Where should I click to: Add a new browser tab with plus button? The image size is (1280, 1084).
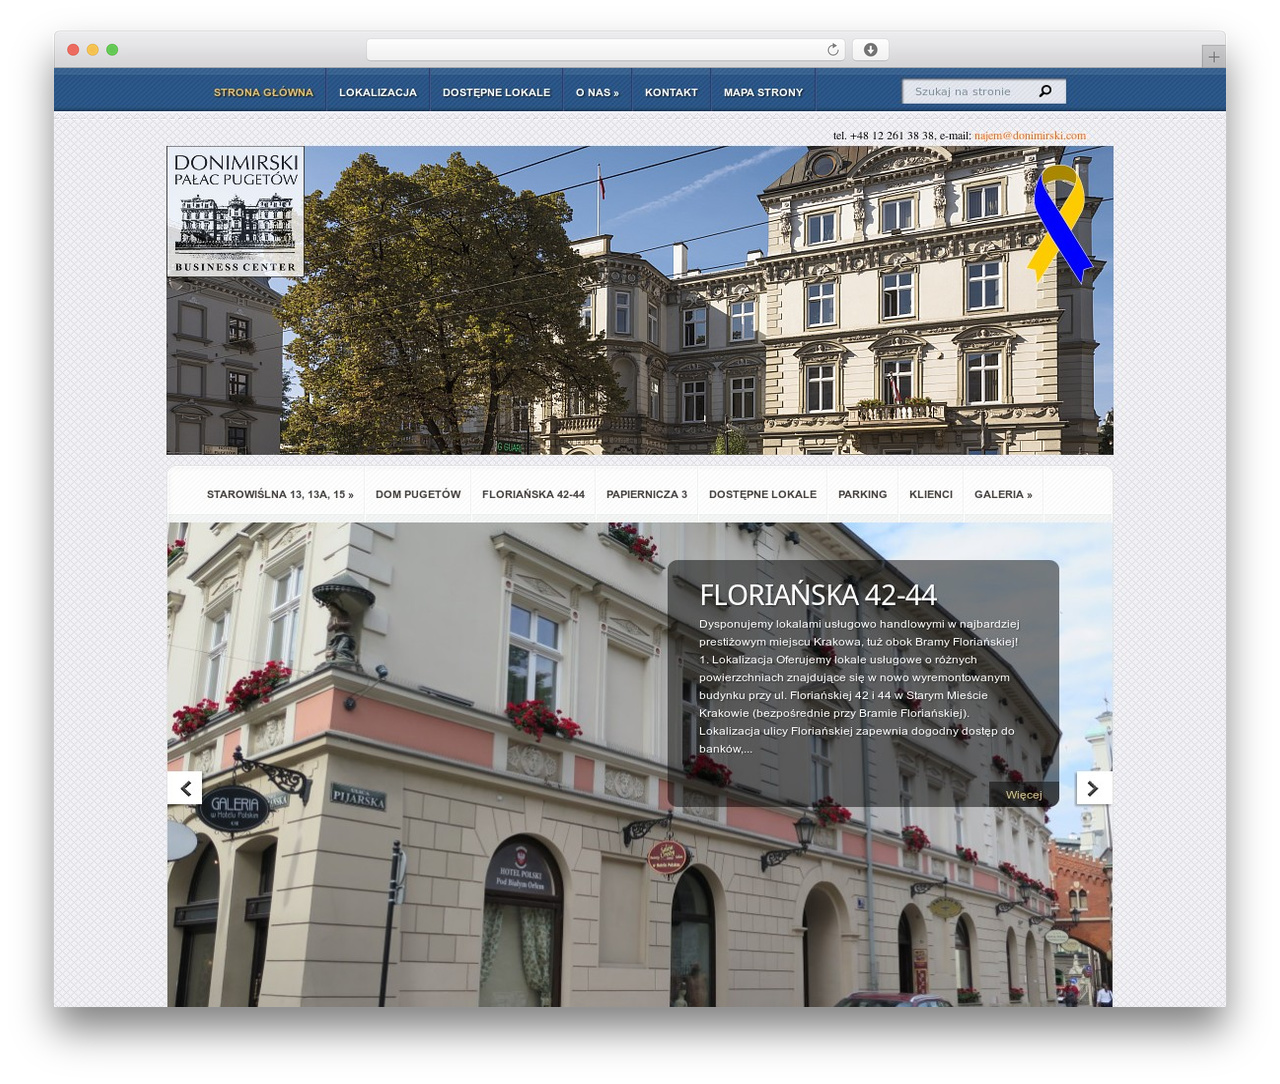click(x=1213, y=57)
